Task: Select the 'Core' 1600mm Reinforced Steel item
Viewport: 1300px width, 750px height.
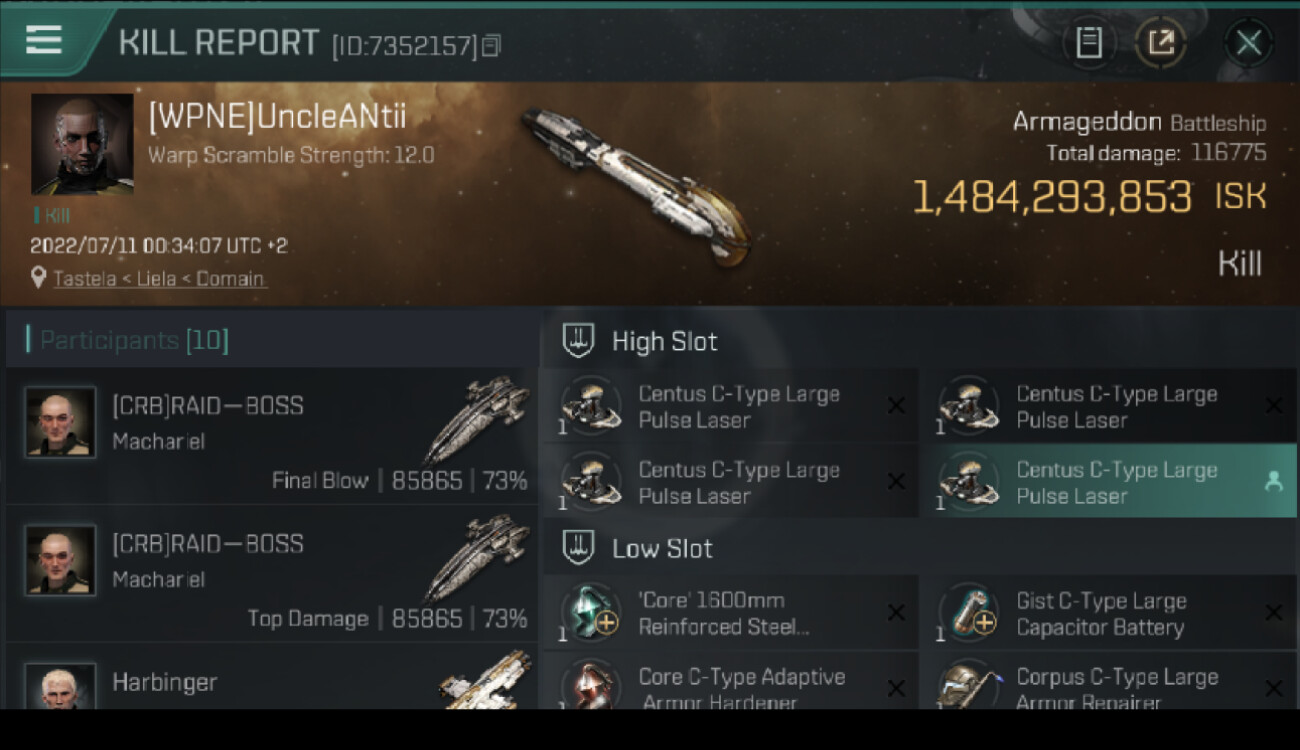Action: point(730,613)
